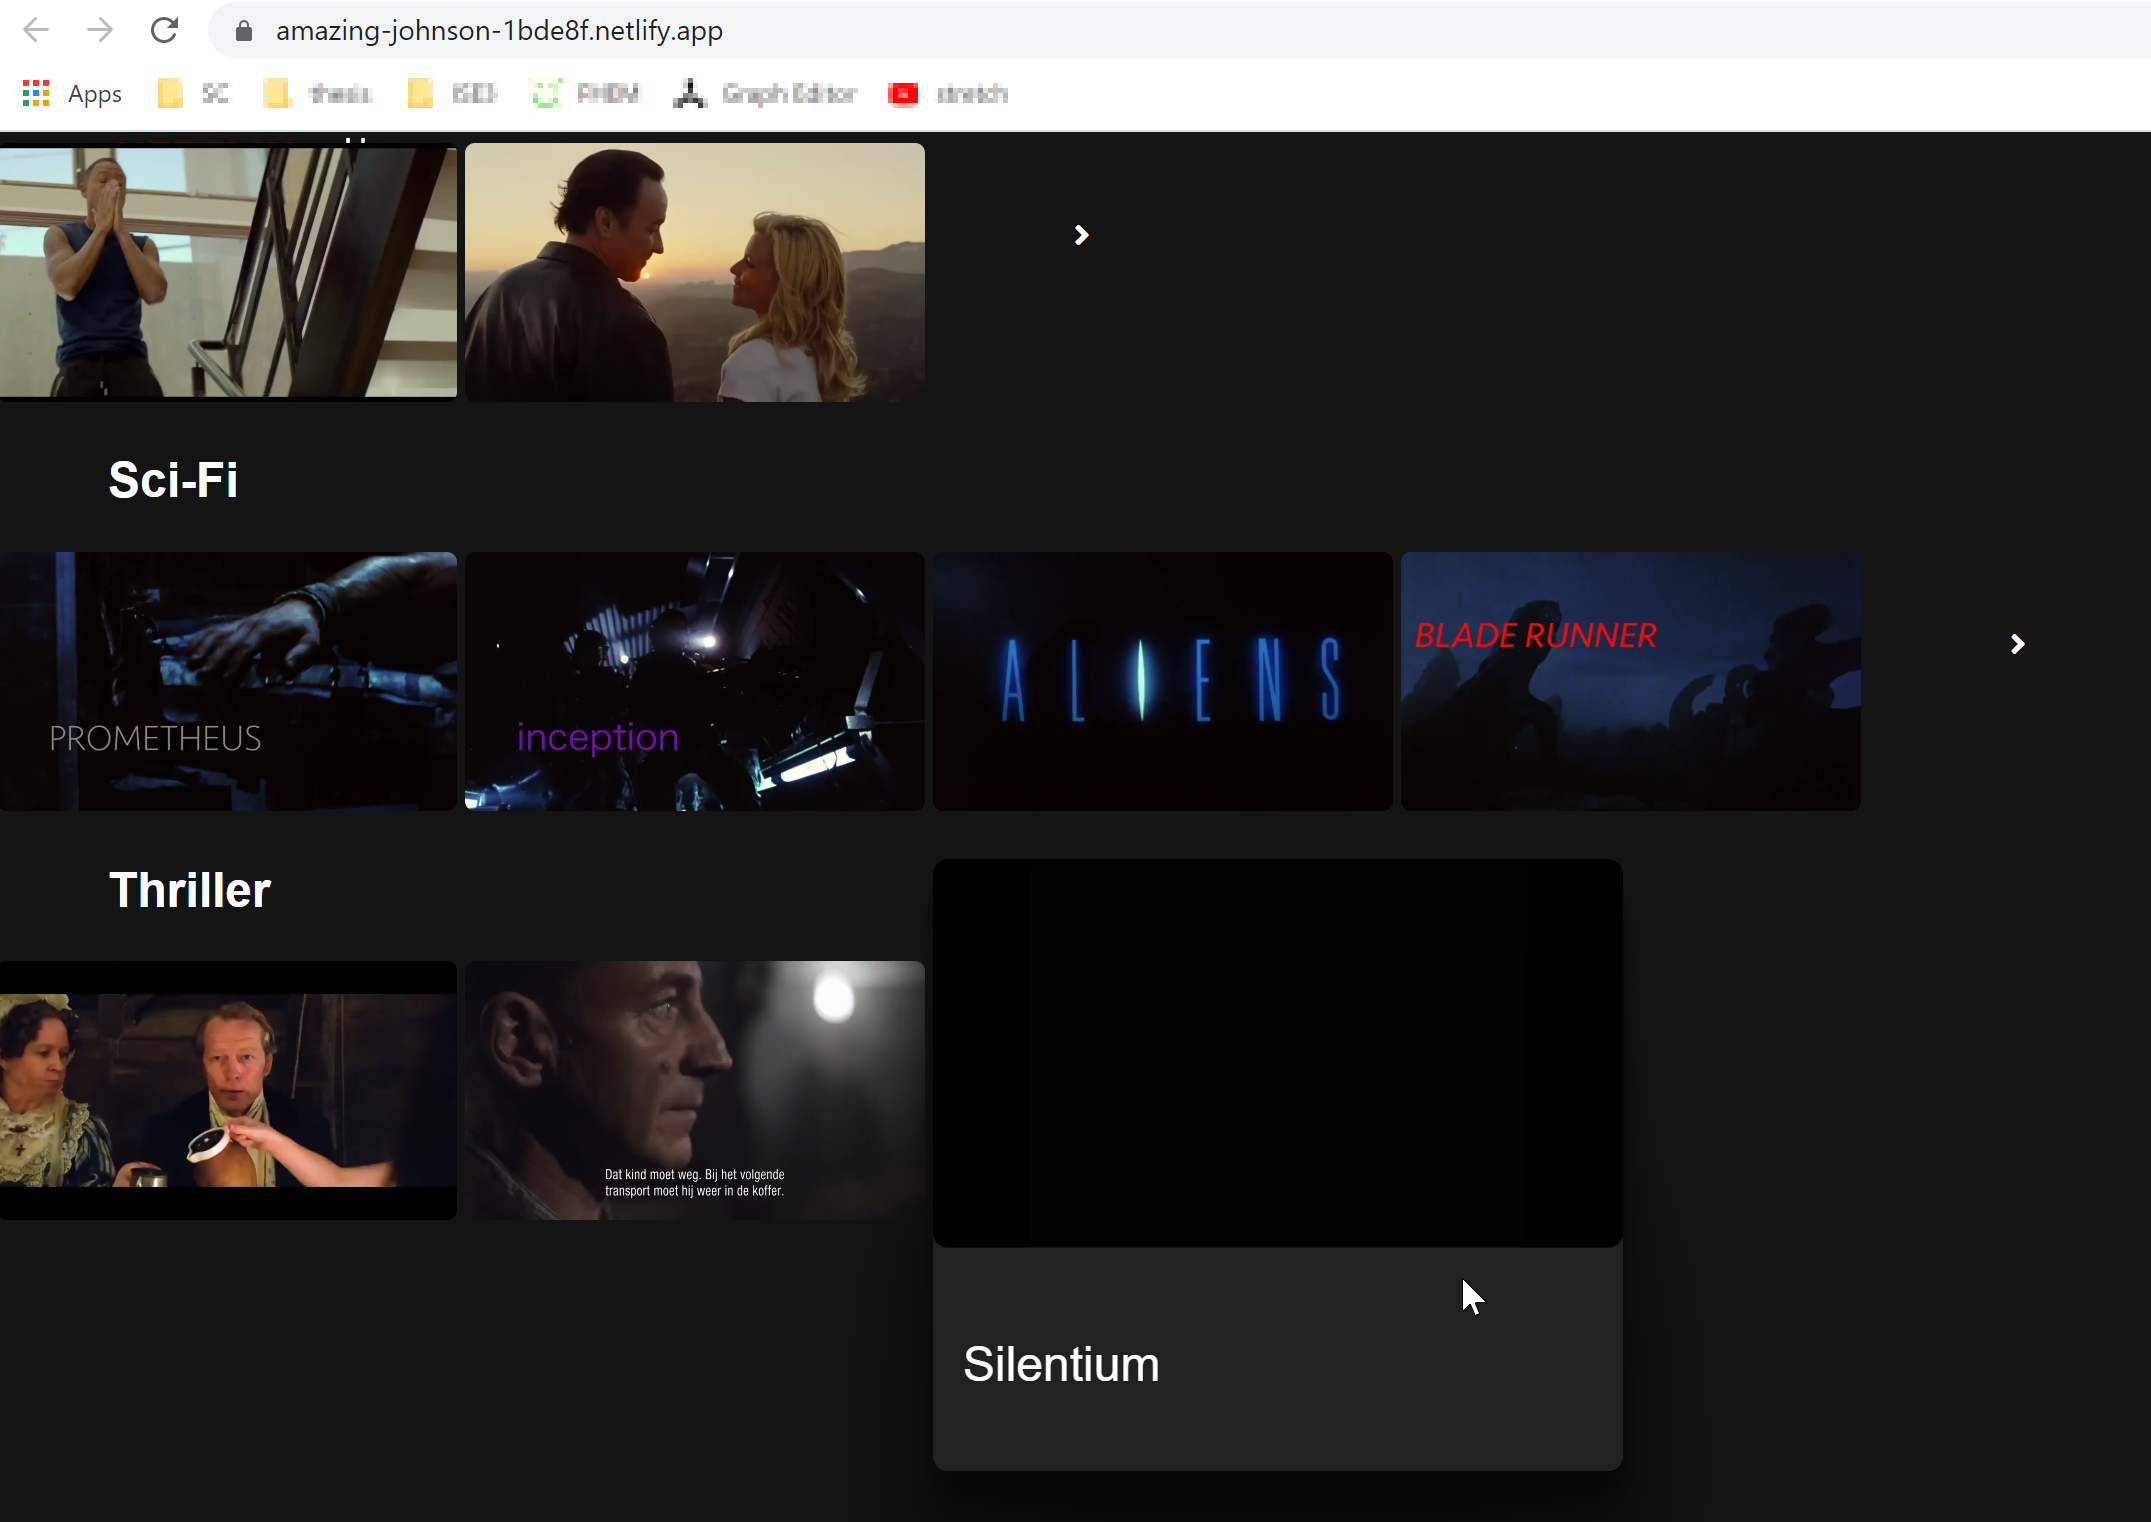Viewport: 2151px width, 1522px height.
Task: Open the Aliens movie thumbnail
Action: [1162, 681]
